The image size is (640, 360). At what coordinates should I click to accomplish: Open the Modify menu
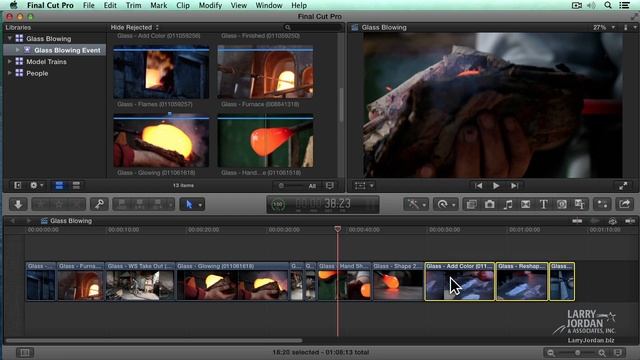click(210, 5)
